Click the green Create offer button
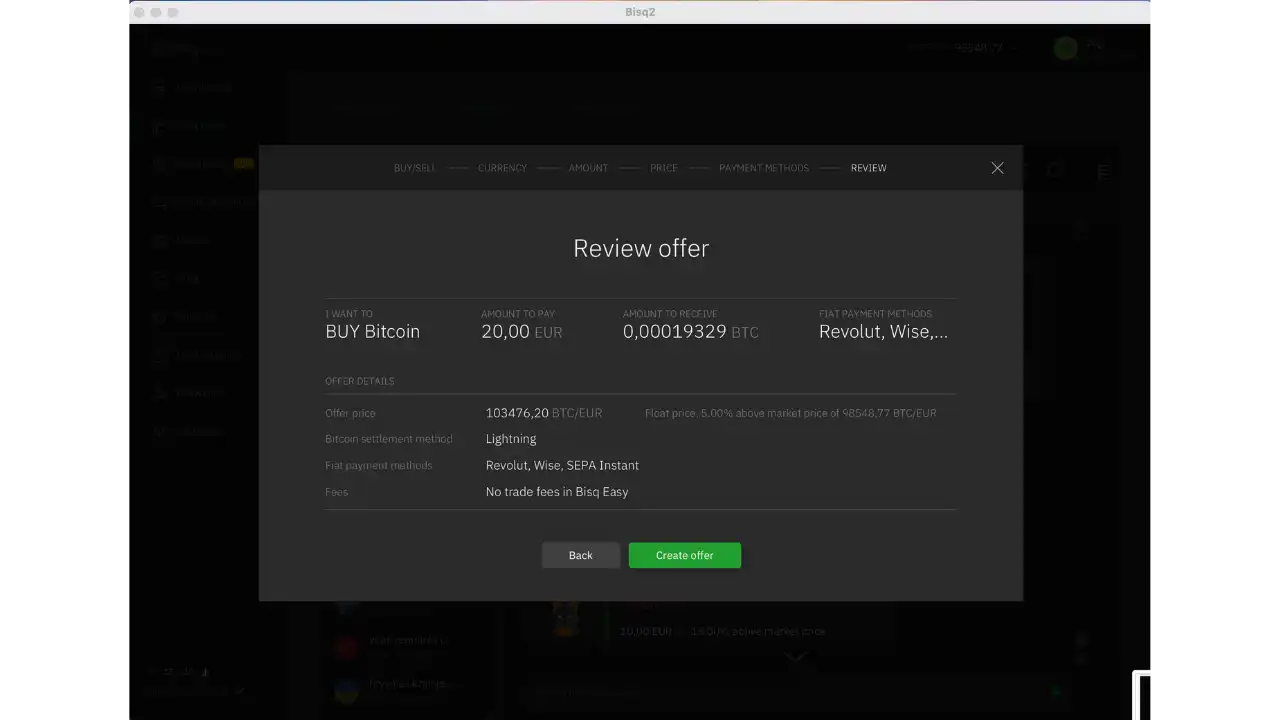 click(x=684, y=555)
